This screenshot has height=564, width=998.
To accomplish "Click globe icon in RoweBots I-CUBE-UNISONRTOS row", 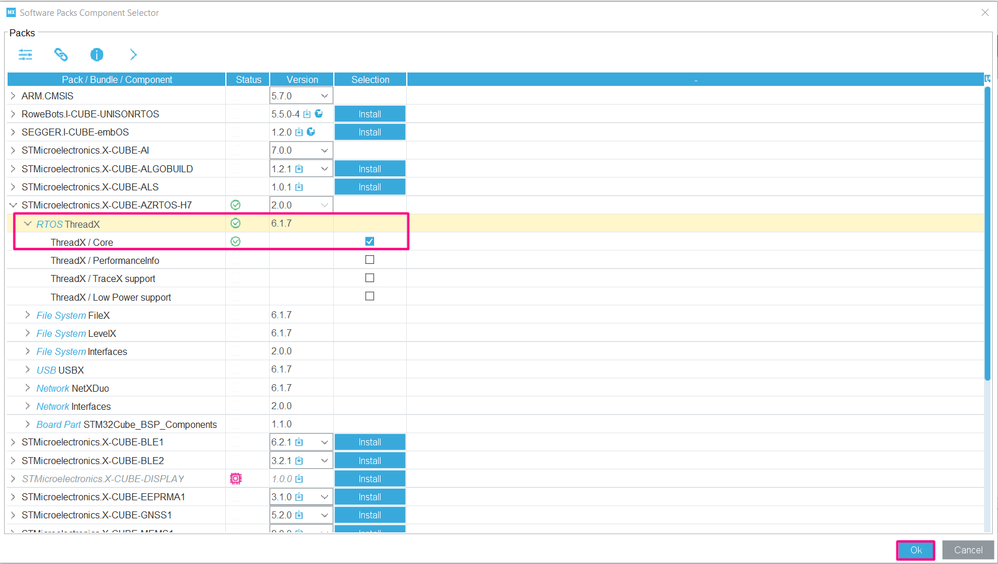I will coord(319,114).
